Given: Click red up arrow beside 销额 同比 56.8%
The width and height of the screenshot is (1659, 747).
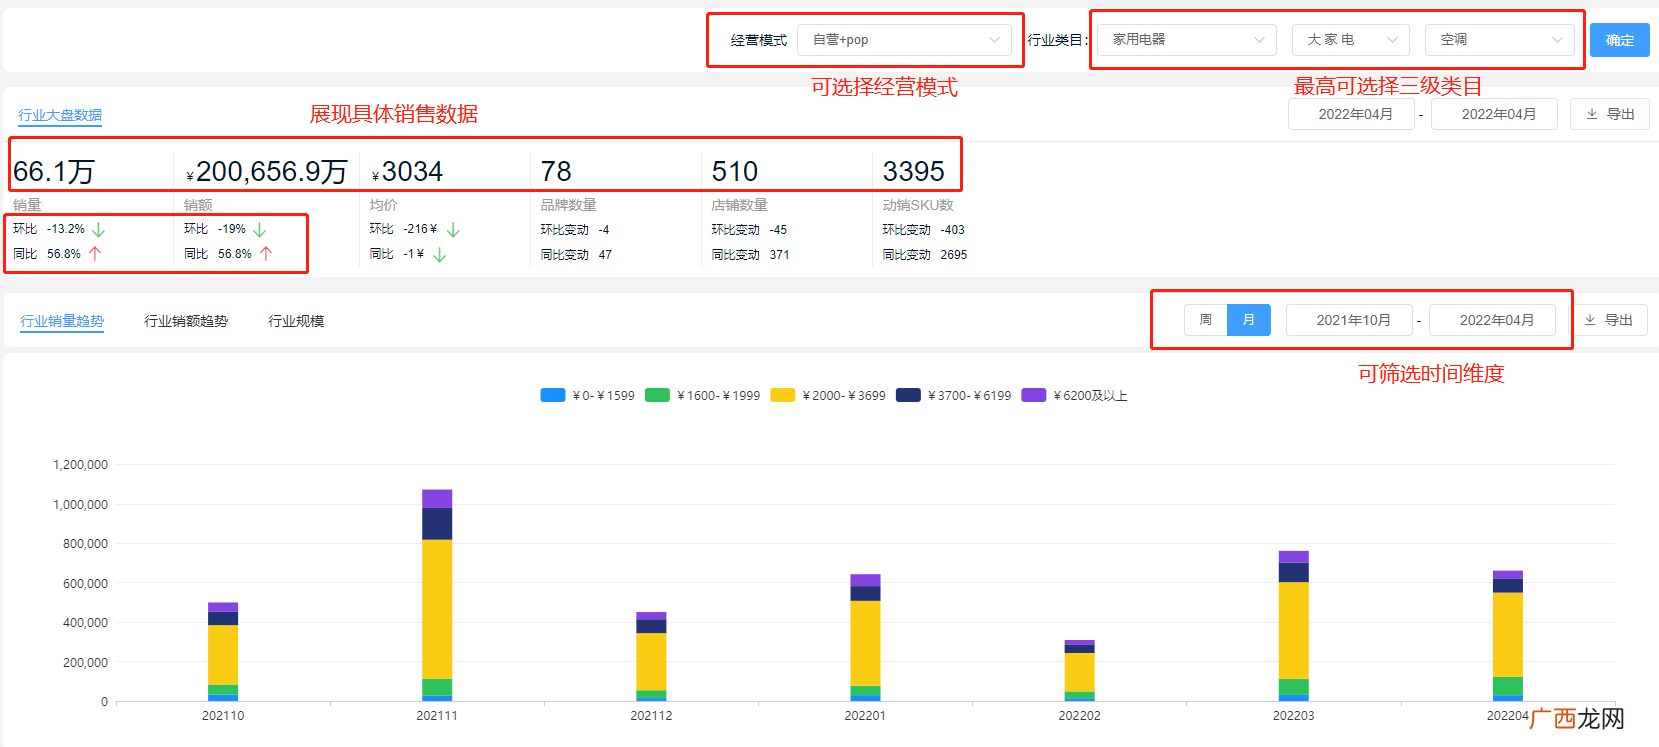Looking at the screenshot, I should (266, 254).
